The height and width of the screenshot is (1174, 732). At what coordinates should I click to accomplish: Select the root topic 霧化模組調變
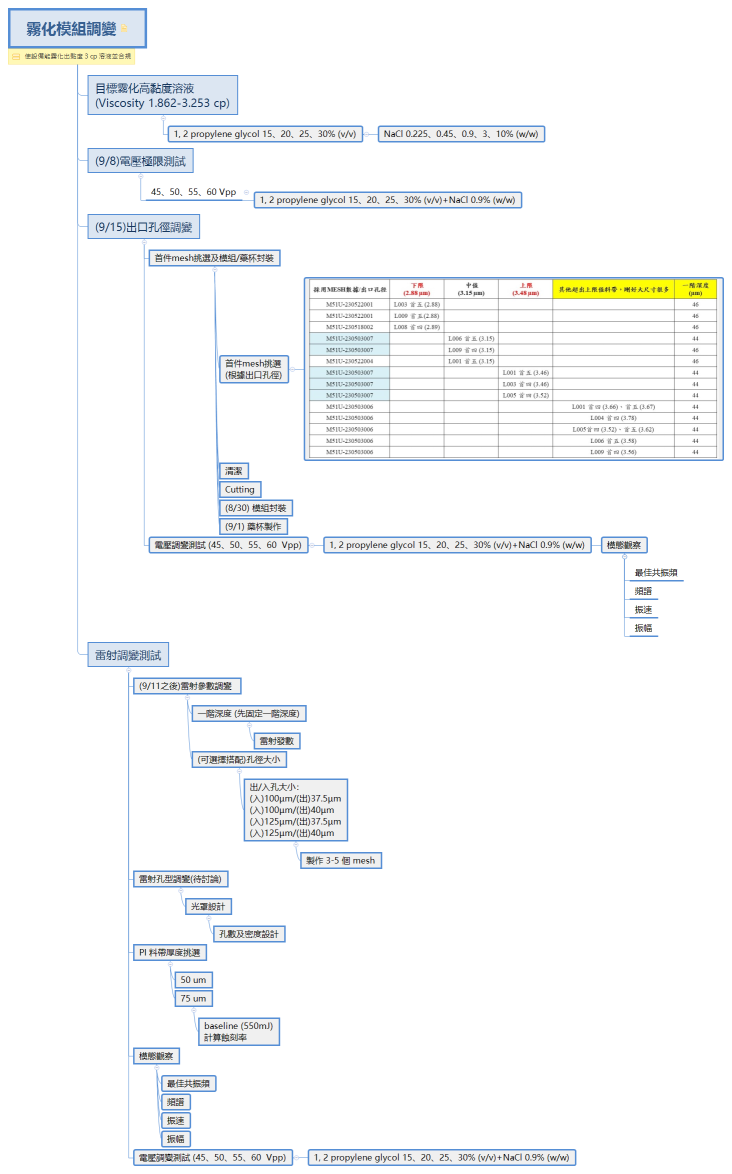68,30
